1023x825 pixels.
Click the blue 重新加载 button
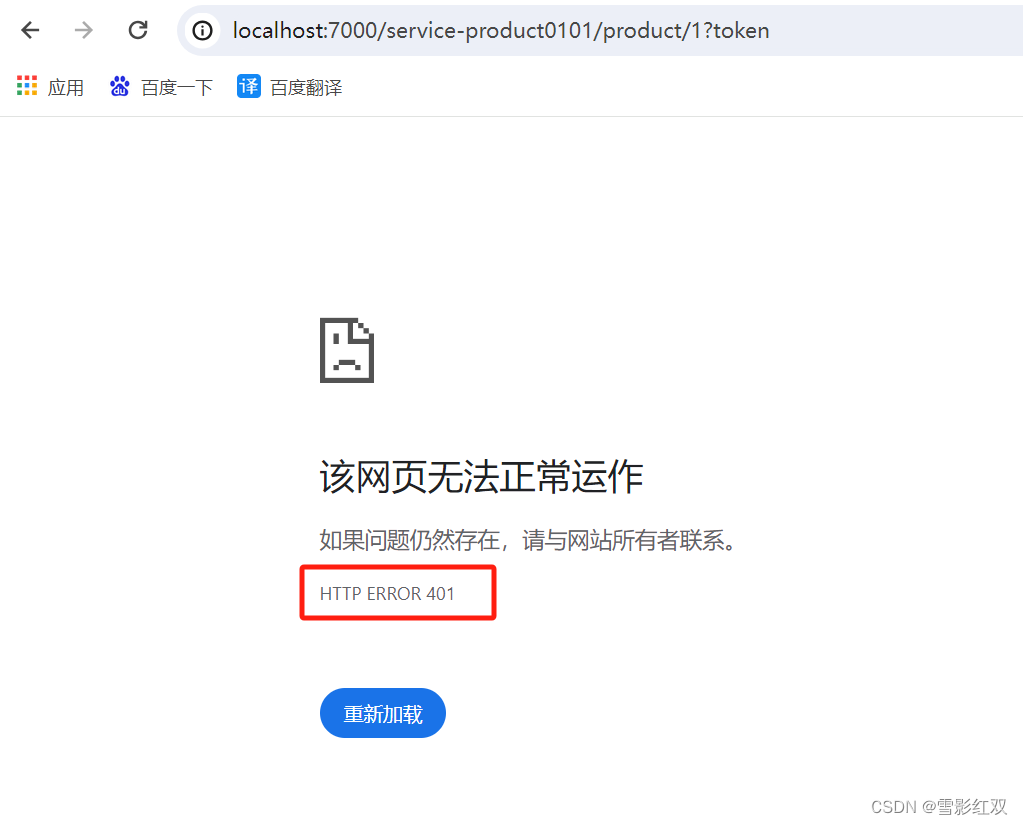[383, 713]
